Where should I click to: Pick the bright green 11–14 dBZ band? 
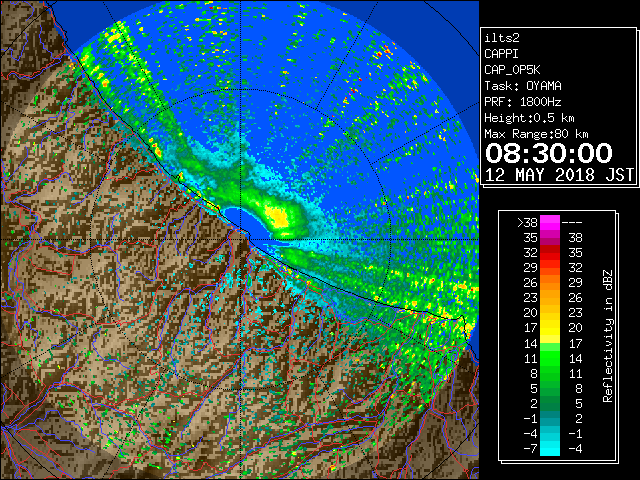click(x=550, y=358)
